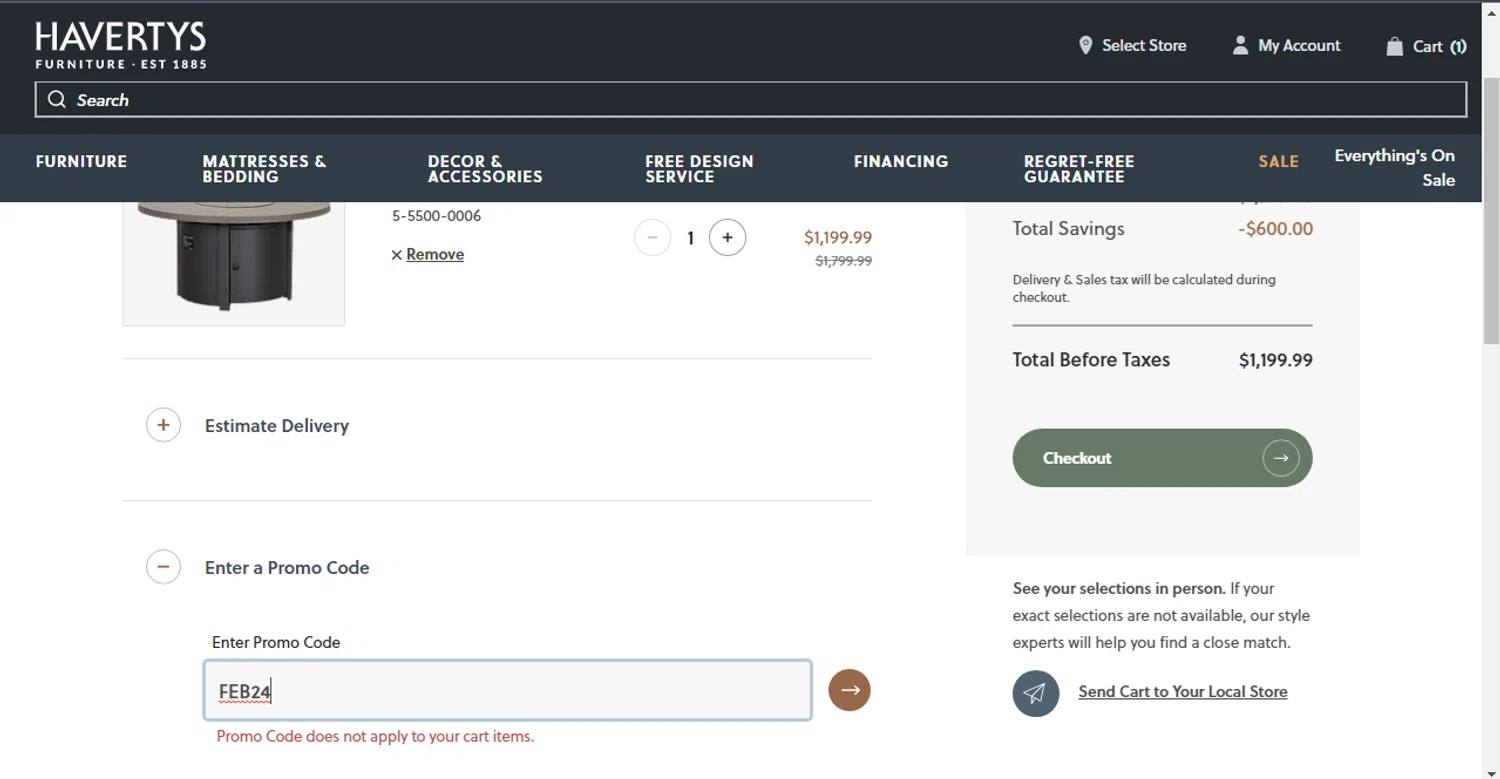Collapse the Enter a Promo Code section
Image resolution: width=1500 pixels, height=779 pixels.
pyautogui.click(x=163, y=567)
